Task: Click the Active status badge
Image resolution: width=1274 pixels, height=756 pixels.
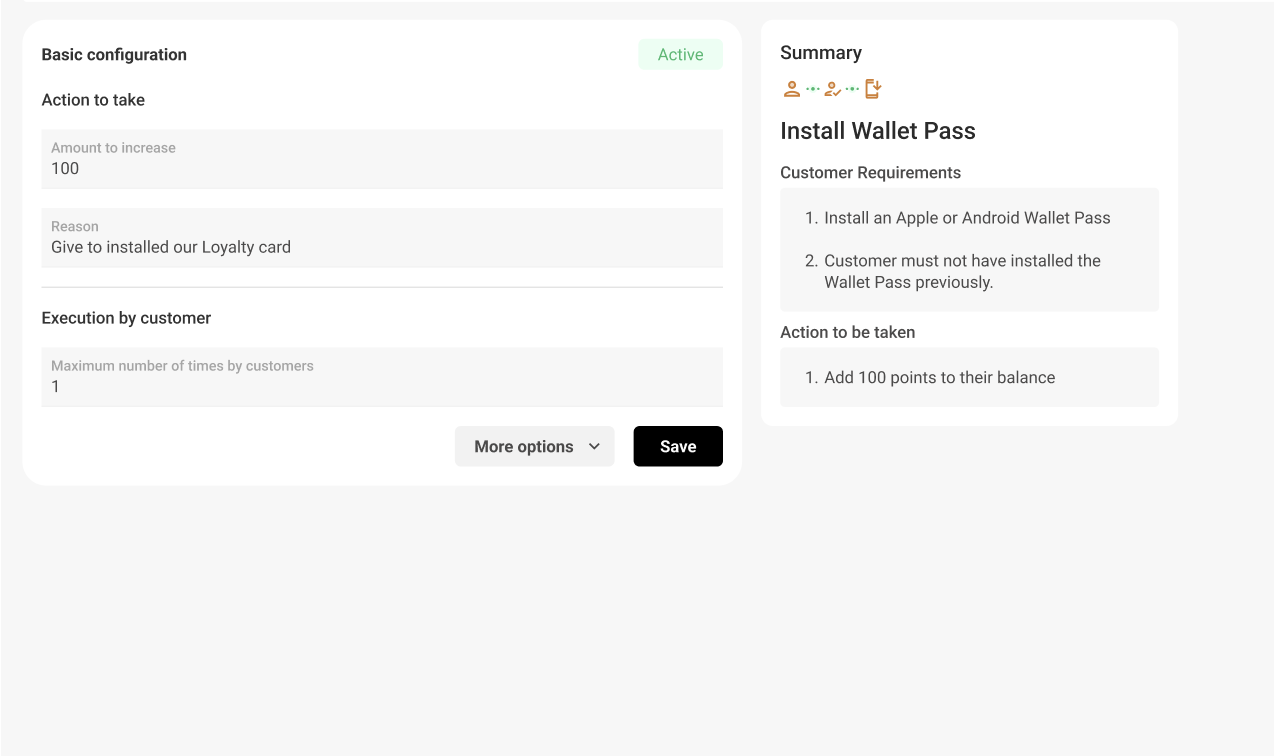Action: pyautogui.click(x=681, y=54)
